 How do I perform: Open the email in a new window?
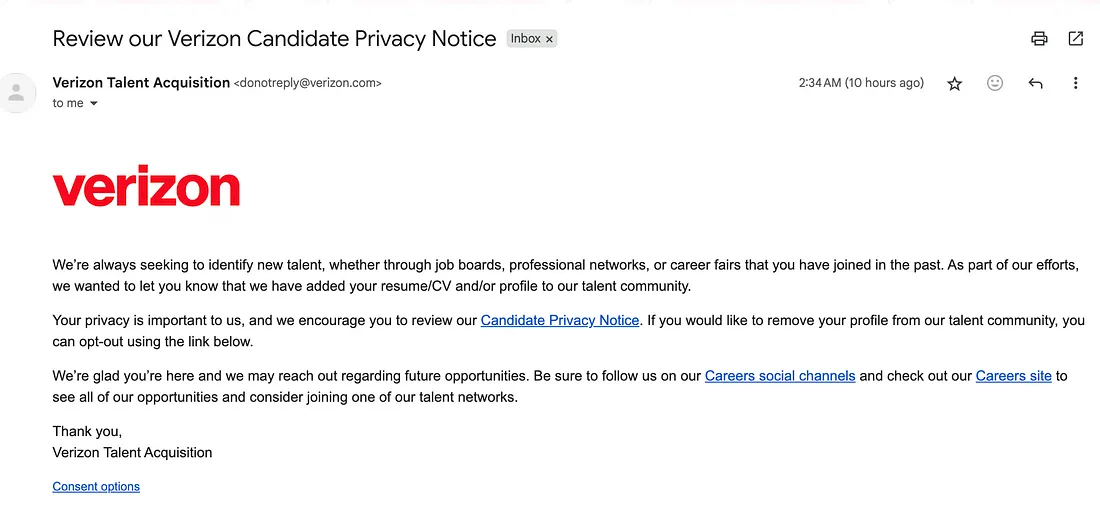click(x=1075, y=39)
